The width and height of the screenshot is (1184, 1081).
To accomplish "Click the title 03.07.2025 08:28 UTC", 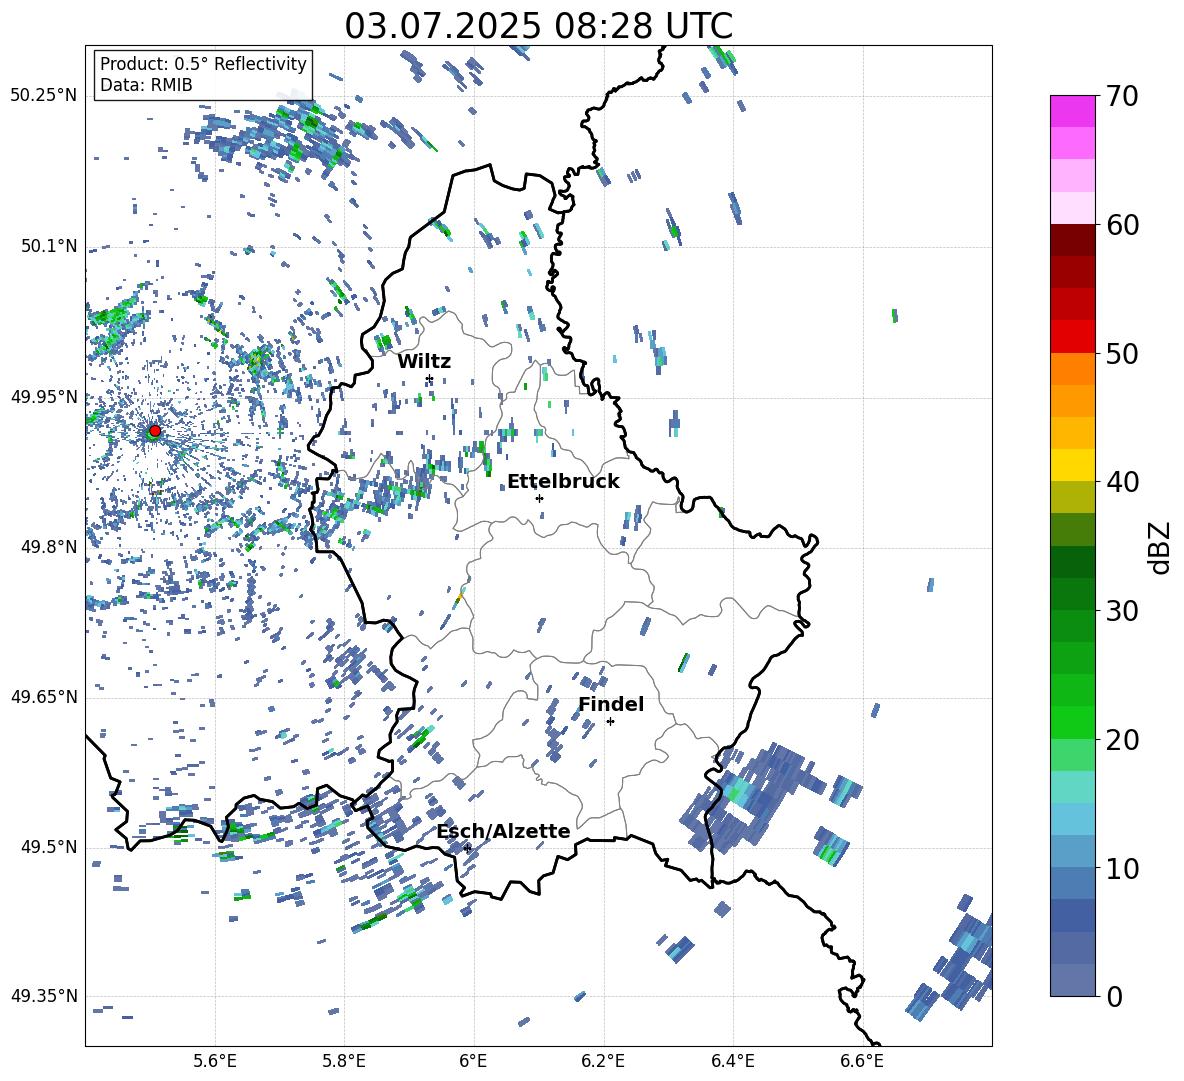I will pos(539,26).
